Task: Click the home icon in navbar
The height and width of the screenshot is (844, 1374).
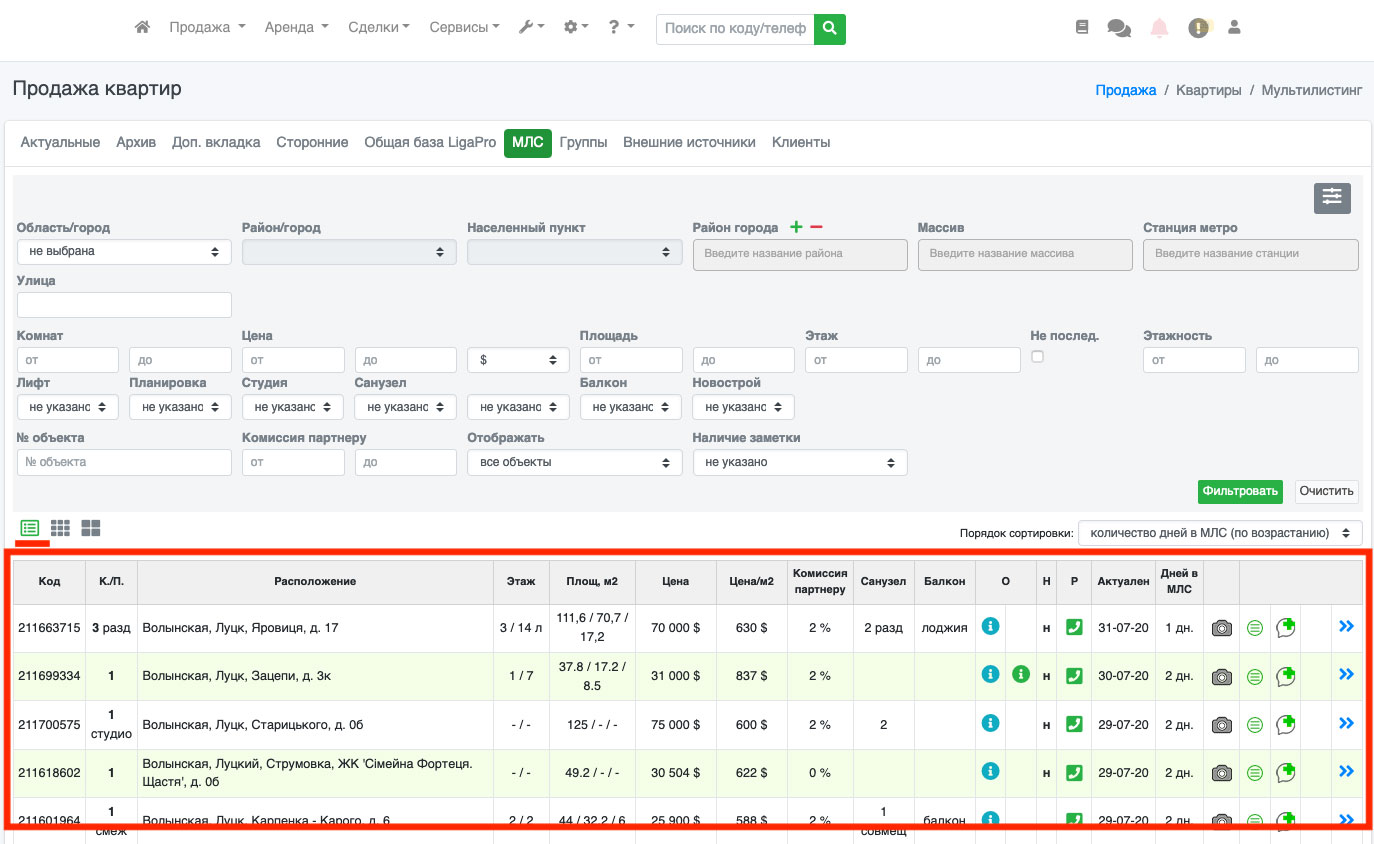Action: (x=142, y=28)
